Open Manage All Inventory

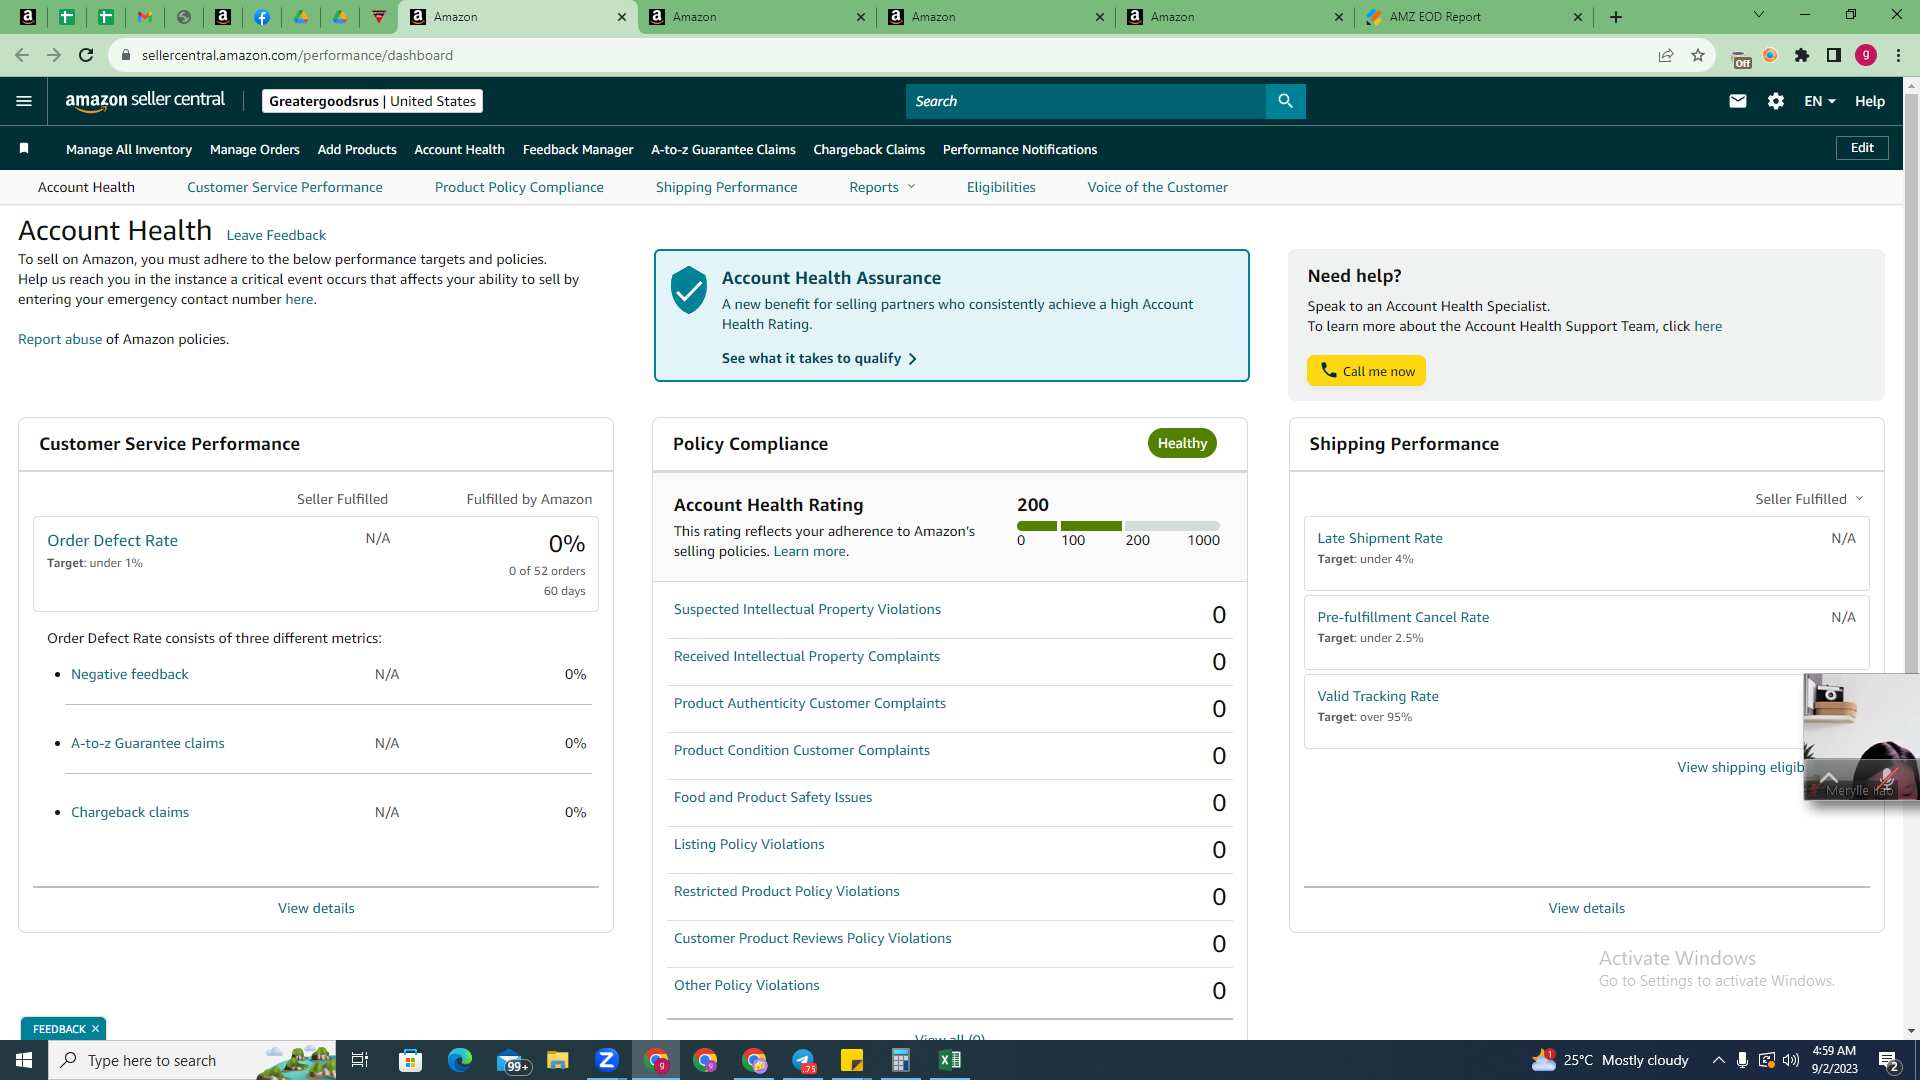129,149
